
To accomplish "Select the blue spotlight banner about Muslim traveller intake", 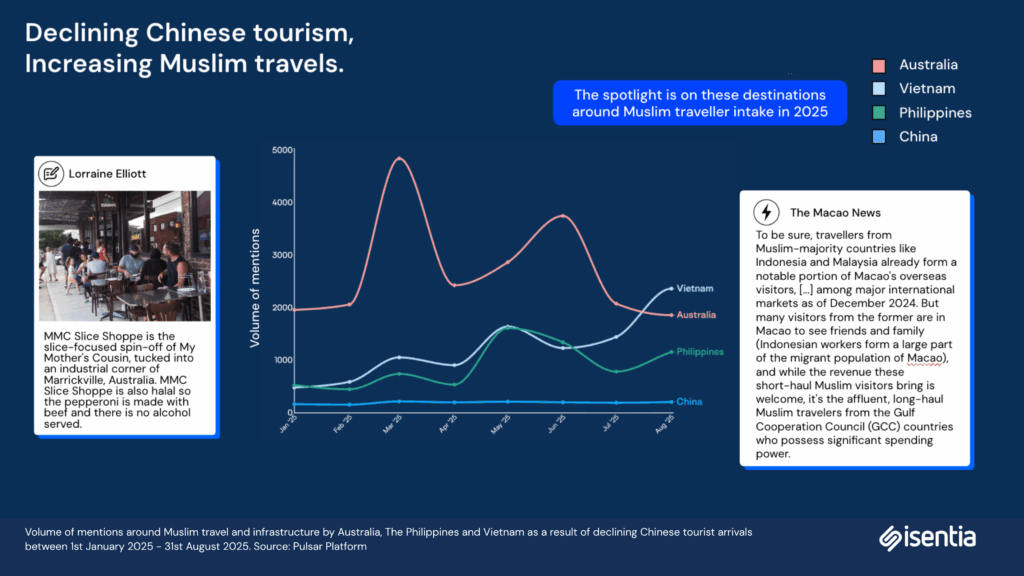I will tap(699, 103).
